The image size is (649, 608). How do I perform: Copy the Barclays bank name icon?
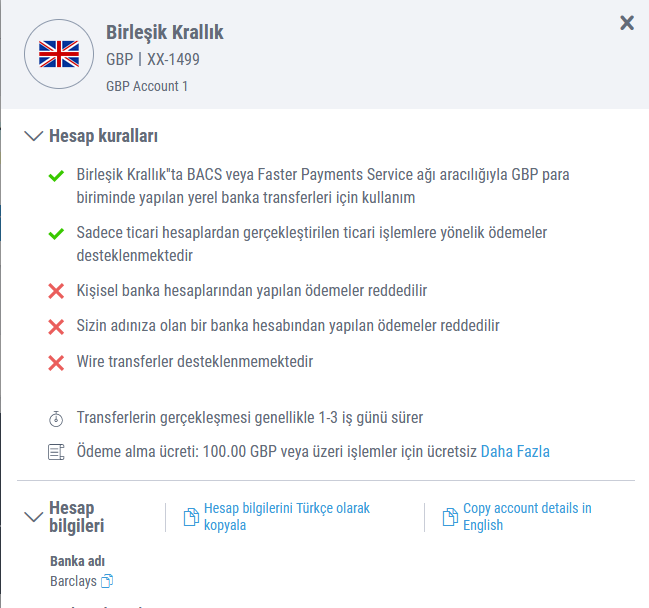(x=107, y=581)
